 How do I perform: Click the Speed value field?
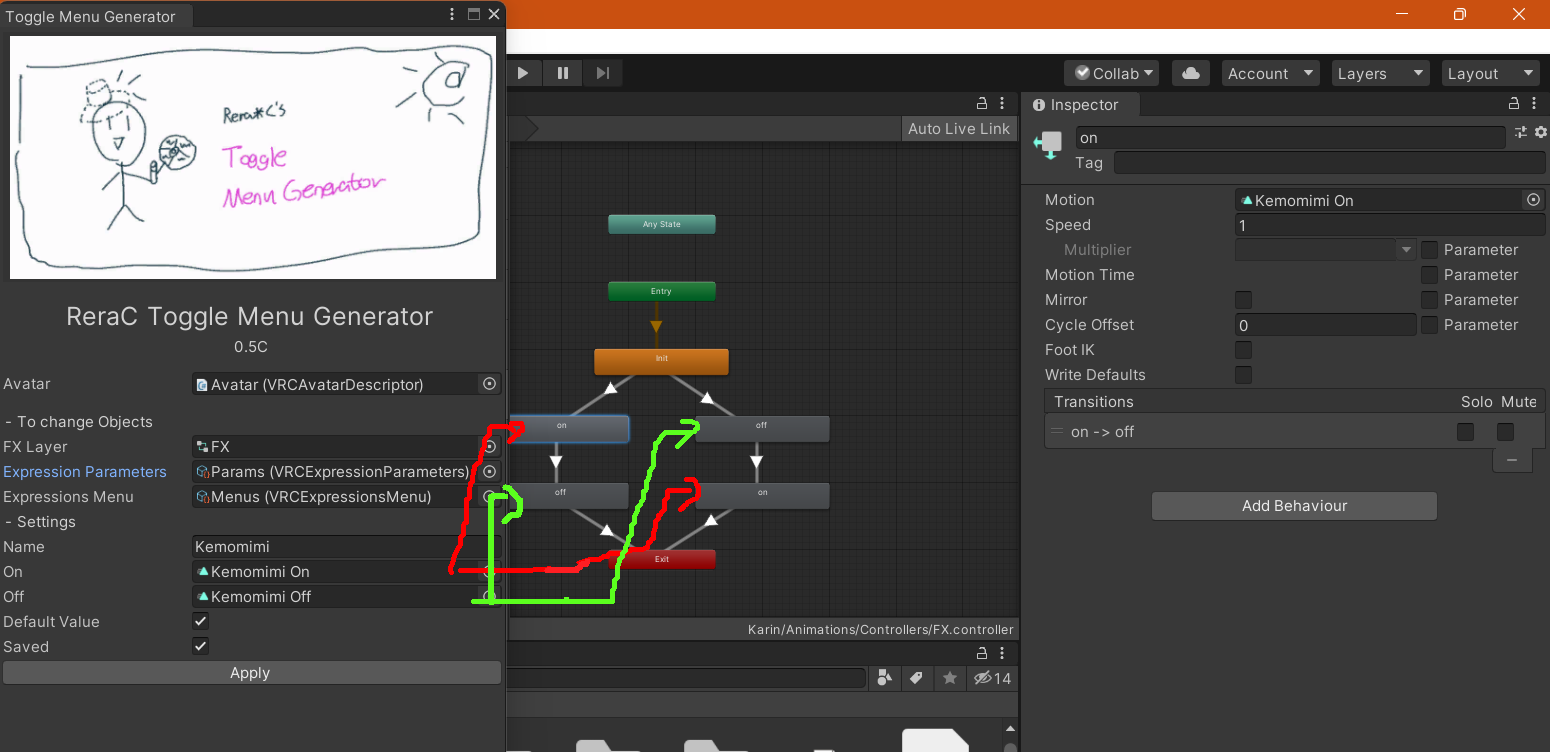pos(1391,225)
